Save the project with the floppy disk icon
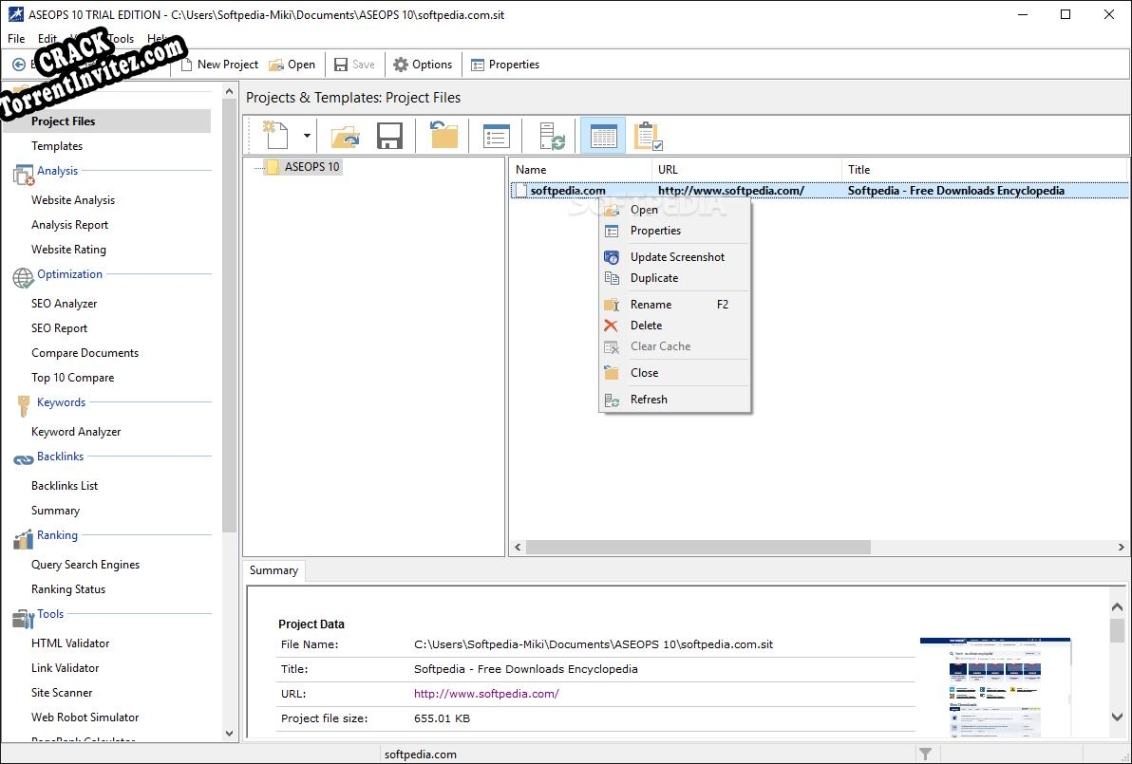Image resolution: width=1132 pixels, height=764 pixels. pos(390,135)
